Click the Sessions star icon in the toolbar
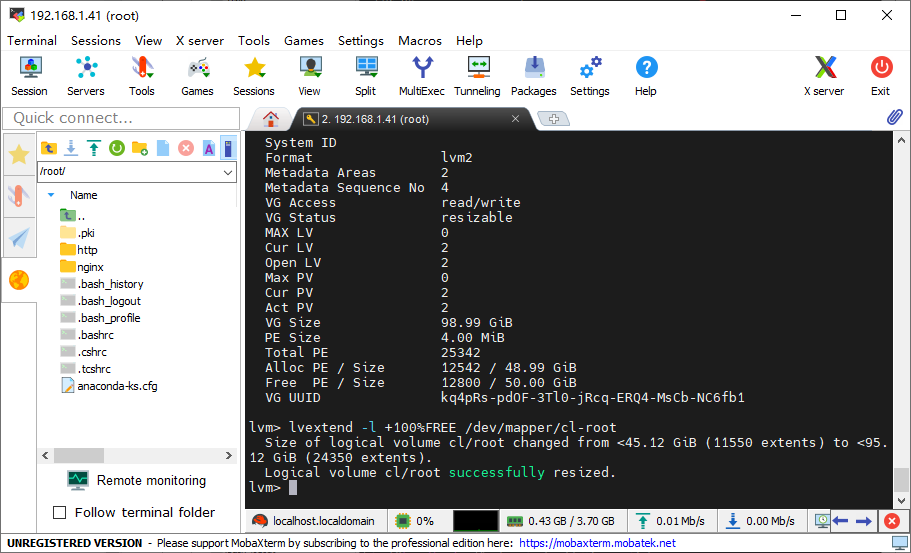The height and width of the screenshot is (553, 911). (254, 76)
